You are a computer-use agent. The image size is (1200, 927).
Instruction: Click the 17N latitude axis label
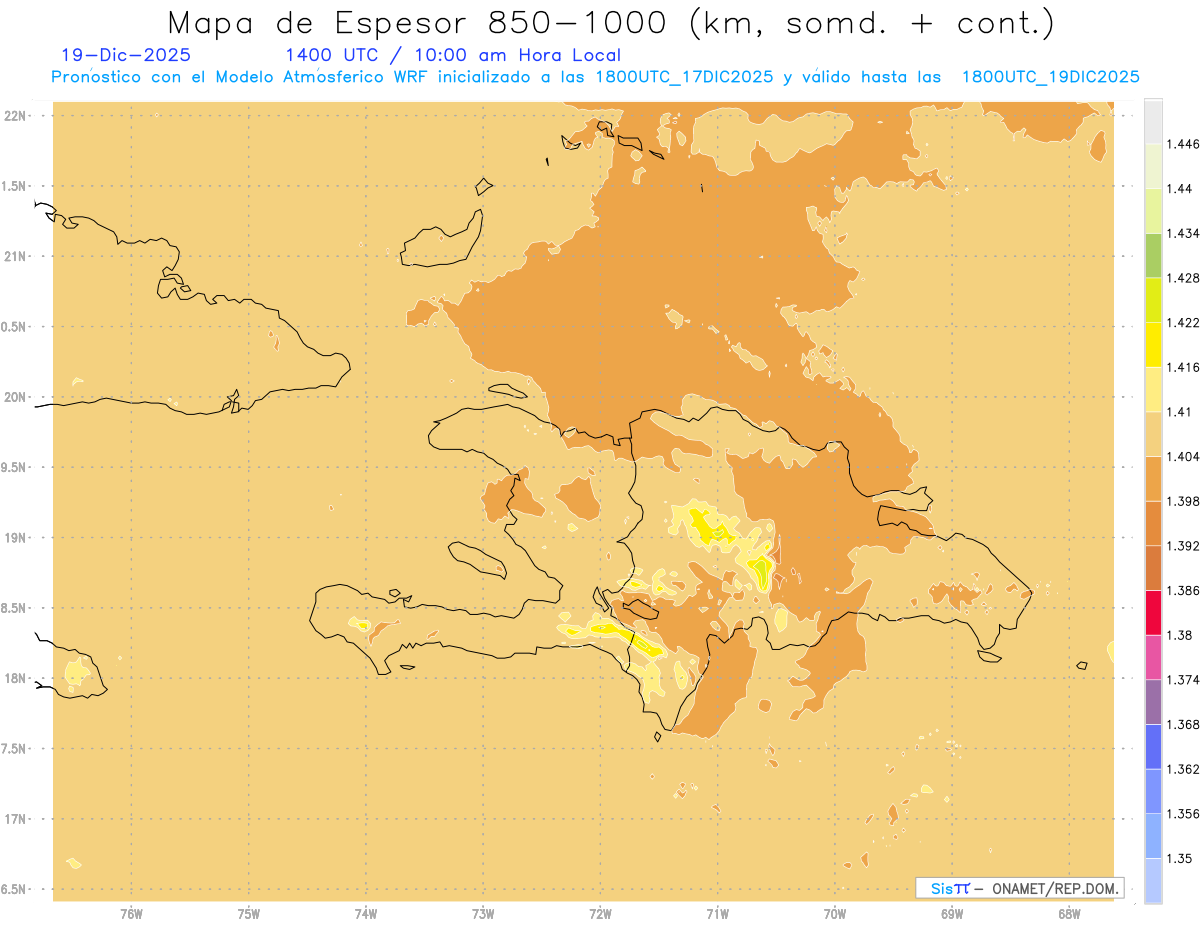15,820
